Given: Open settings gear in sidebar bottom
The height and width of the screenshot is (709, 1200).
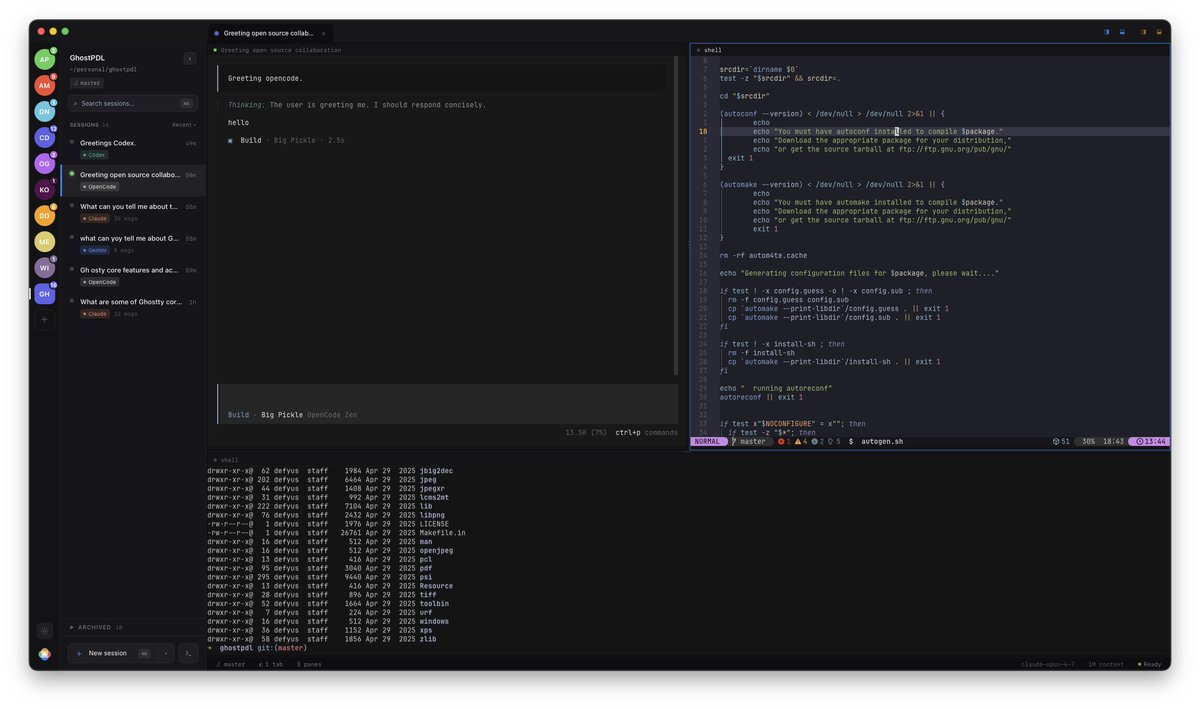Looking at the screenshot, I should click(44, 631).
